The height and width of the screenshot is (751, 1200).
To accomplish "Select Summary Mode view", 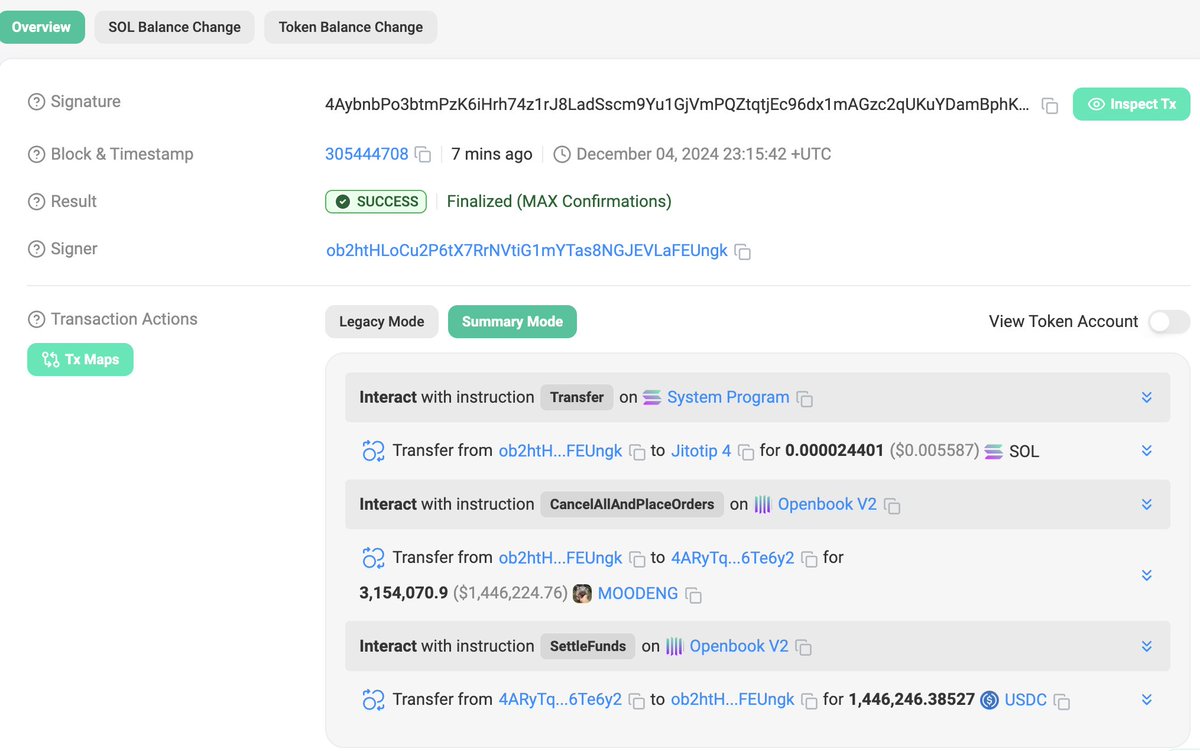I will click(512, 322).
